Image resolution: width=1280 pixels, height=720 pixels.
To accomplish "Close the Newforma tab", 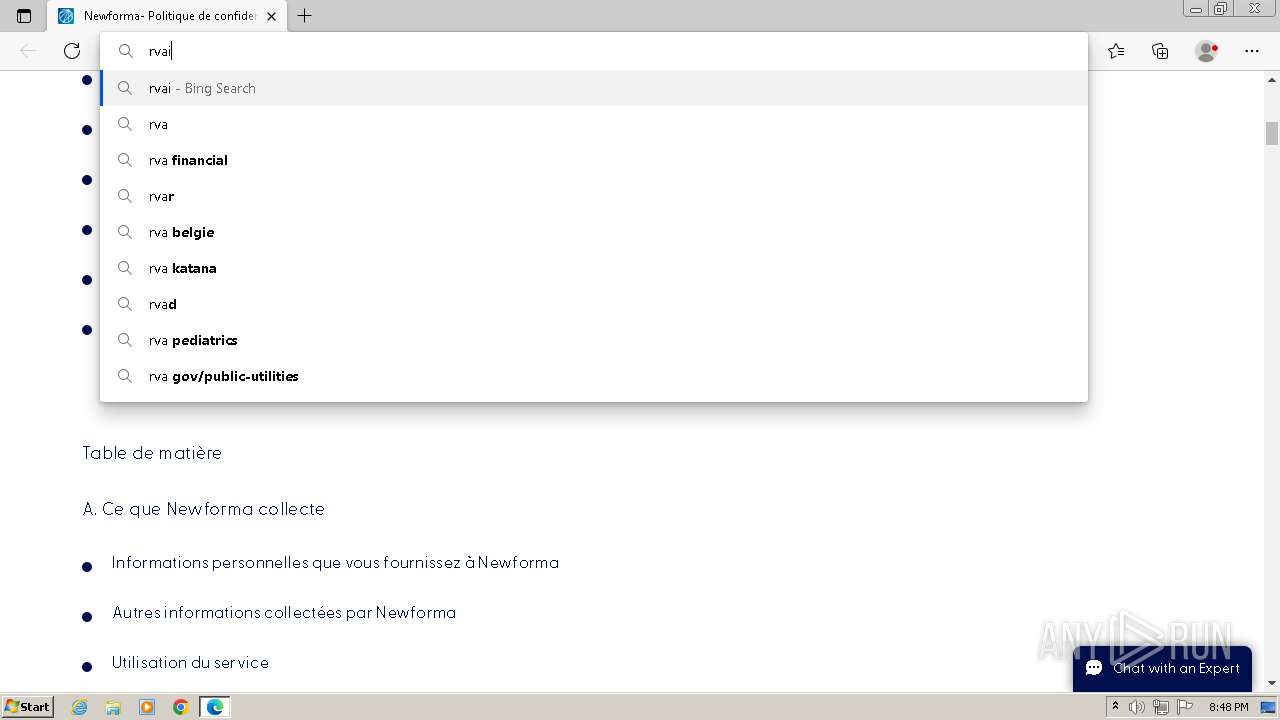I will click(x=271, y=16).
